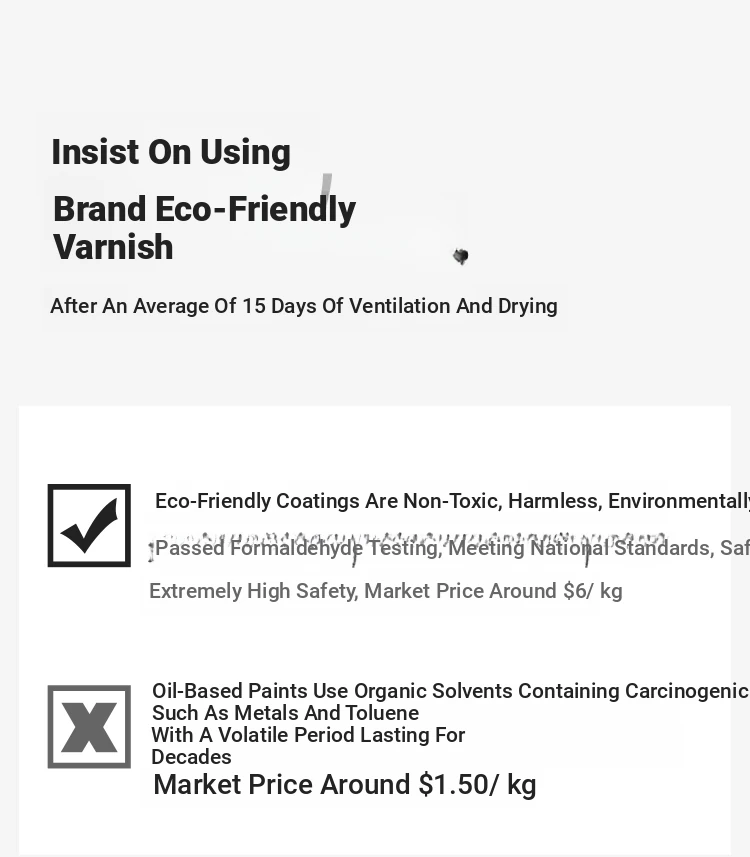Image resolution: width=750 pixels, height=857 pixels.
Task: Click the black checkmark box icon
Action: pos(89,525)
